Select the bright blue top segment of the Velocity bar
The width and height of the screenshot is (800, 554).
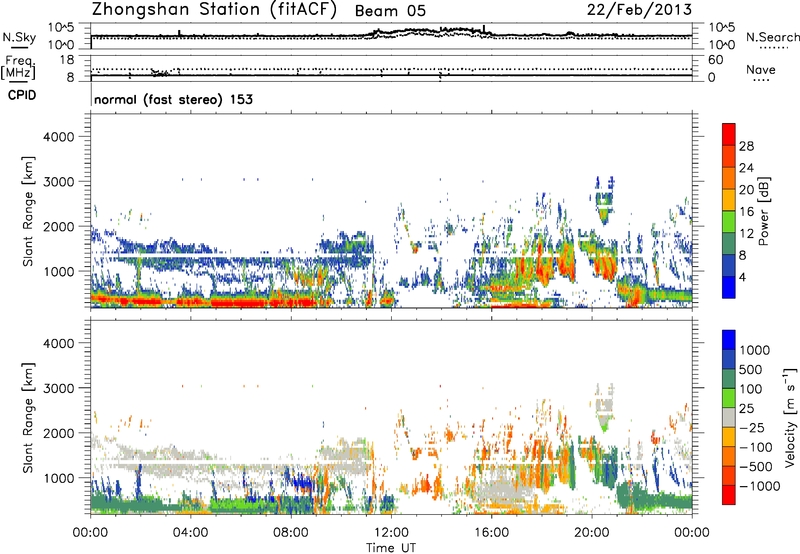click(x=729, y=340)
